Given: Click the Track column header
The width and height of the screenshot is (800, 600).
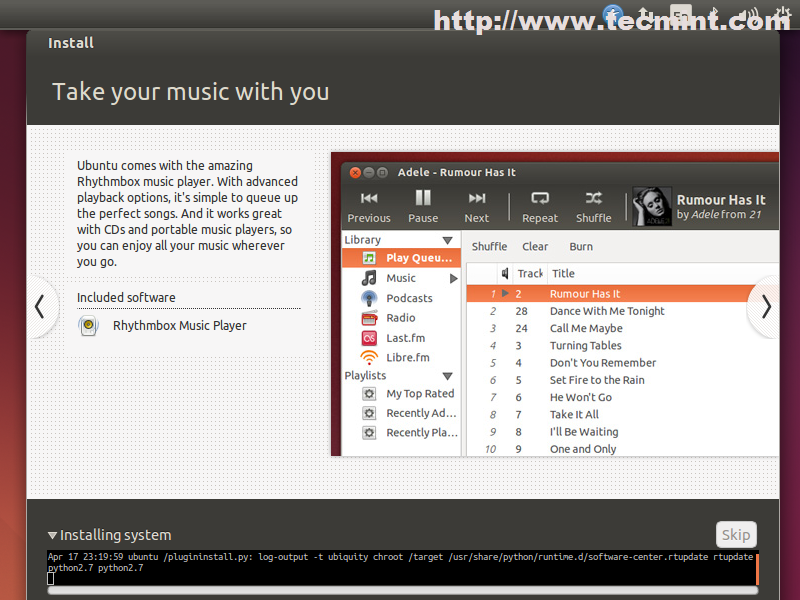Looking at the screenshot, I should 530,273.
